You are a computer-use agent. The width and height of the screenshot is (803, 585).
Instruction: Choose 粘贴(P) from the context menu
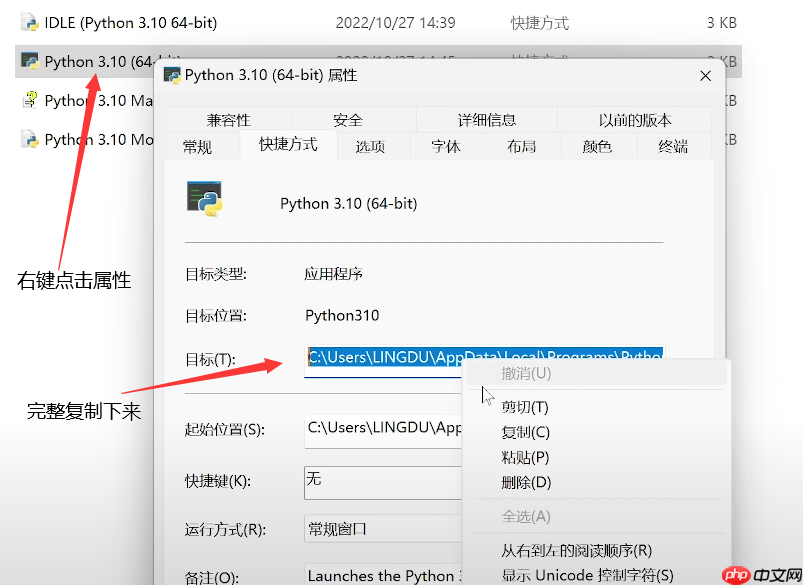point(597,457)
